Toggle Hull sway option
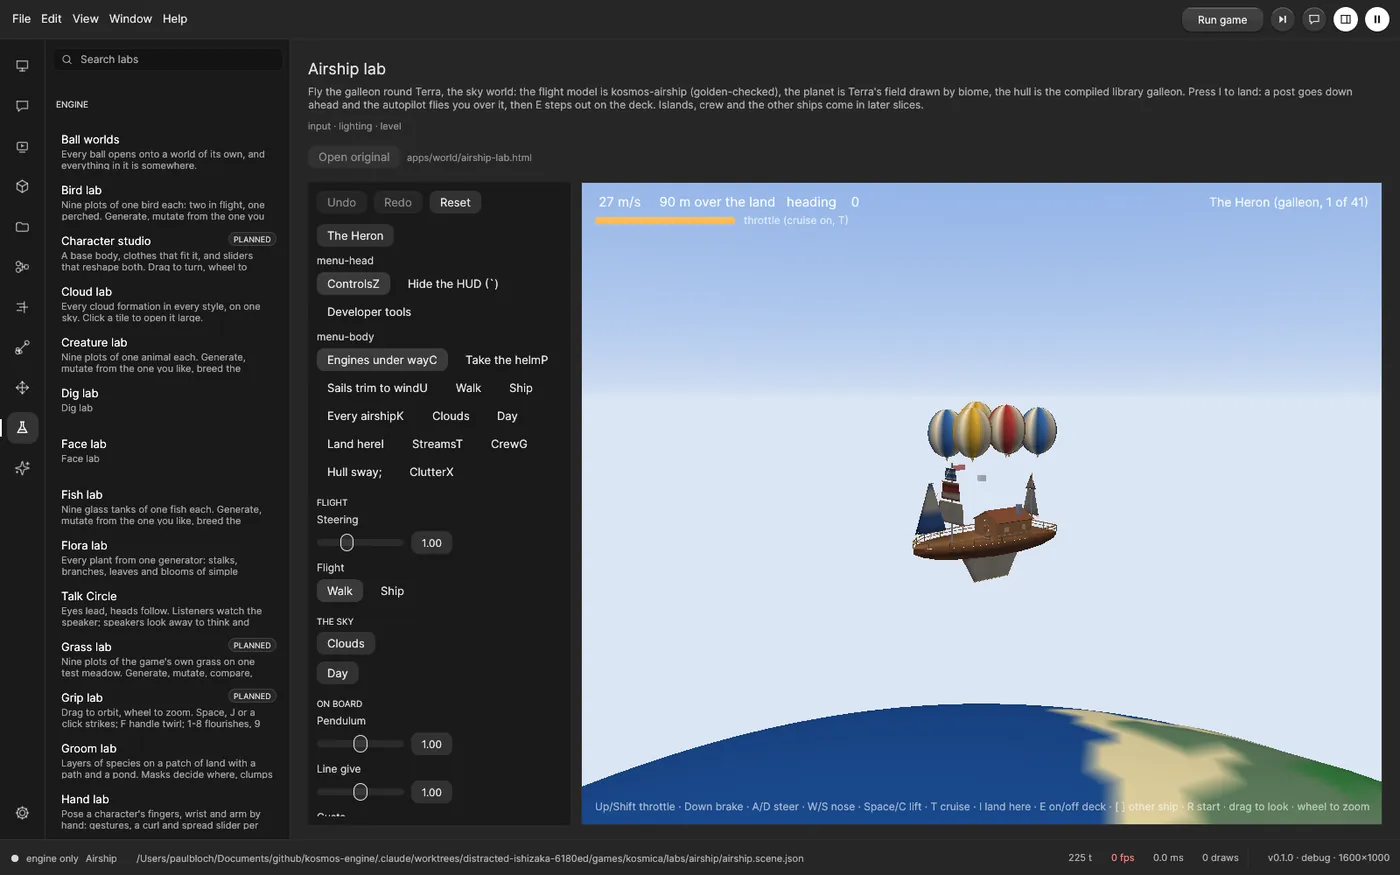Viewport: 1400px width, 875px height. coord(354,472)
